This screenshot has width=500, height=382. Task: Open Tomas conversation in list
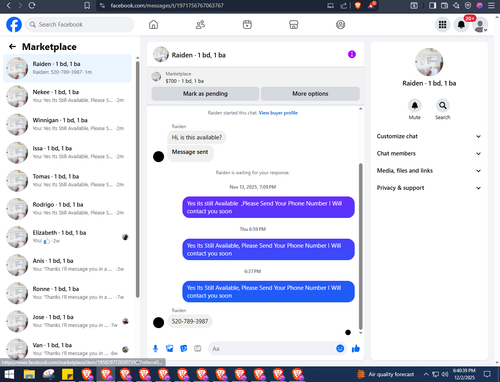68,181
